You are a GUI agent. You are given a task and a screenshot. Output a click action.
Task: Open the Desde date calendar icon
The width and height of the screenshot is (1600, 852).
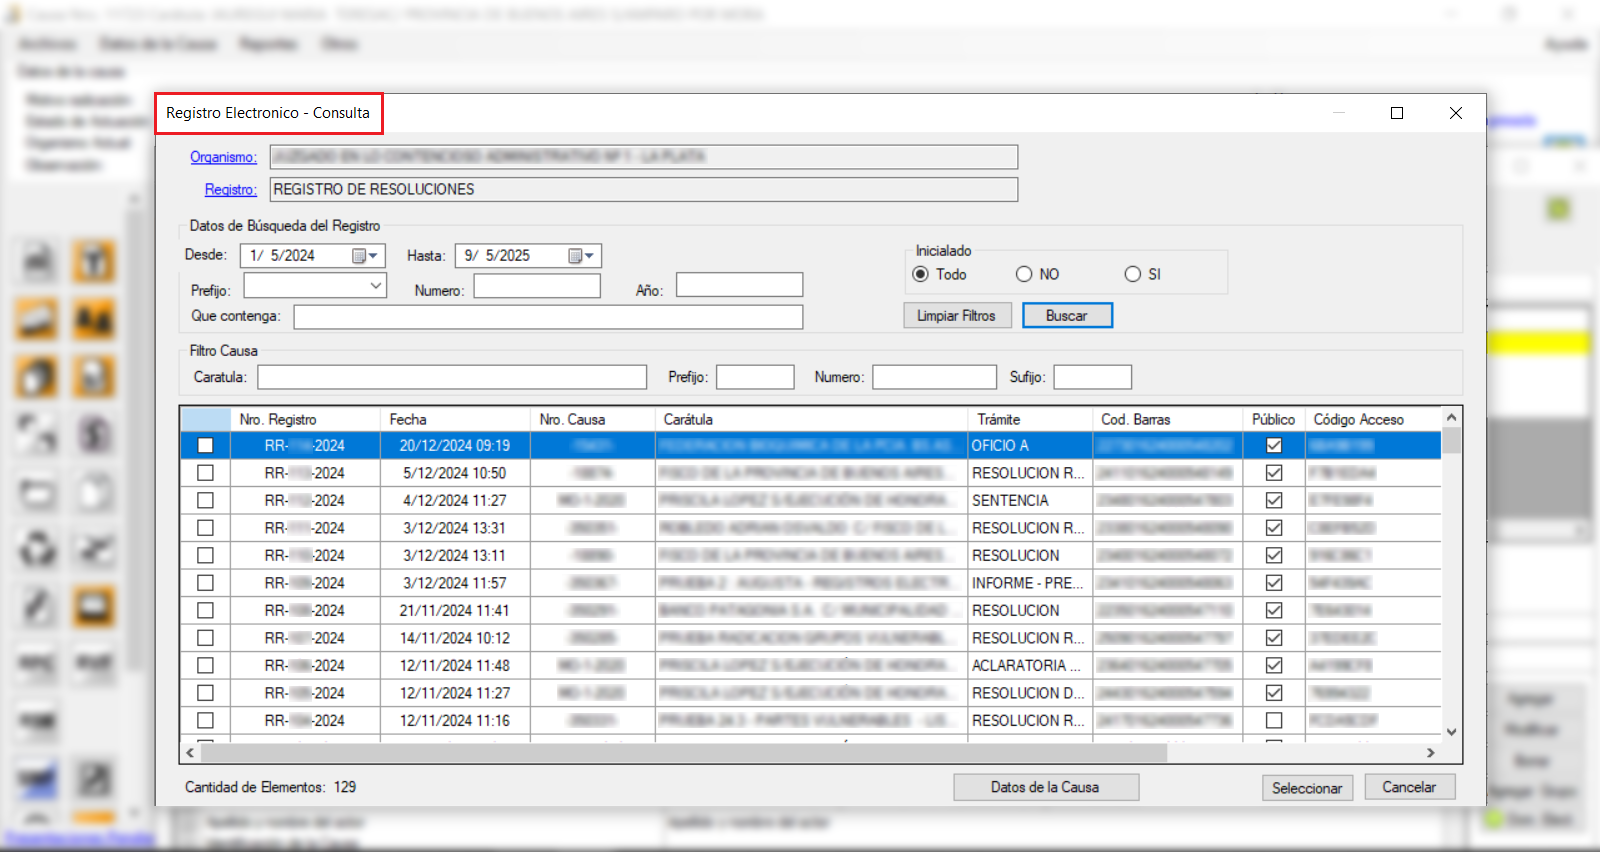pyautogui.click(x=359, y=256)
